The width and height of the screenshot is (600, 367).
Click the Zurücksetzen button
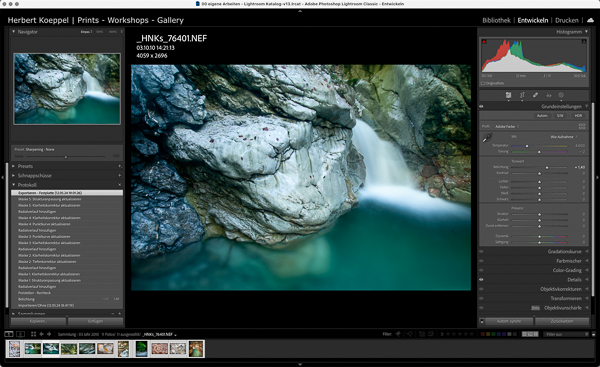(562, 321)
